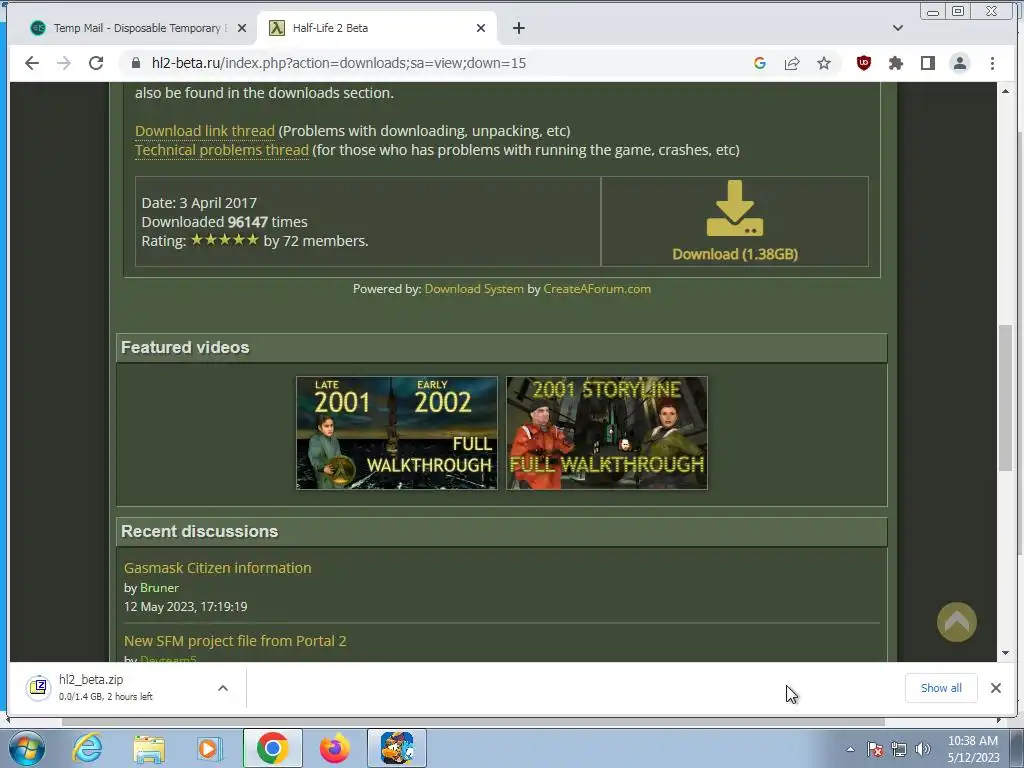Screen dimensions: 1024x768
Task: Open File Explorer from the taskbar
Action: coord(149,748)
